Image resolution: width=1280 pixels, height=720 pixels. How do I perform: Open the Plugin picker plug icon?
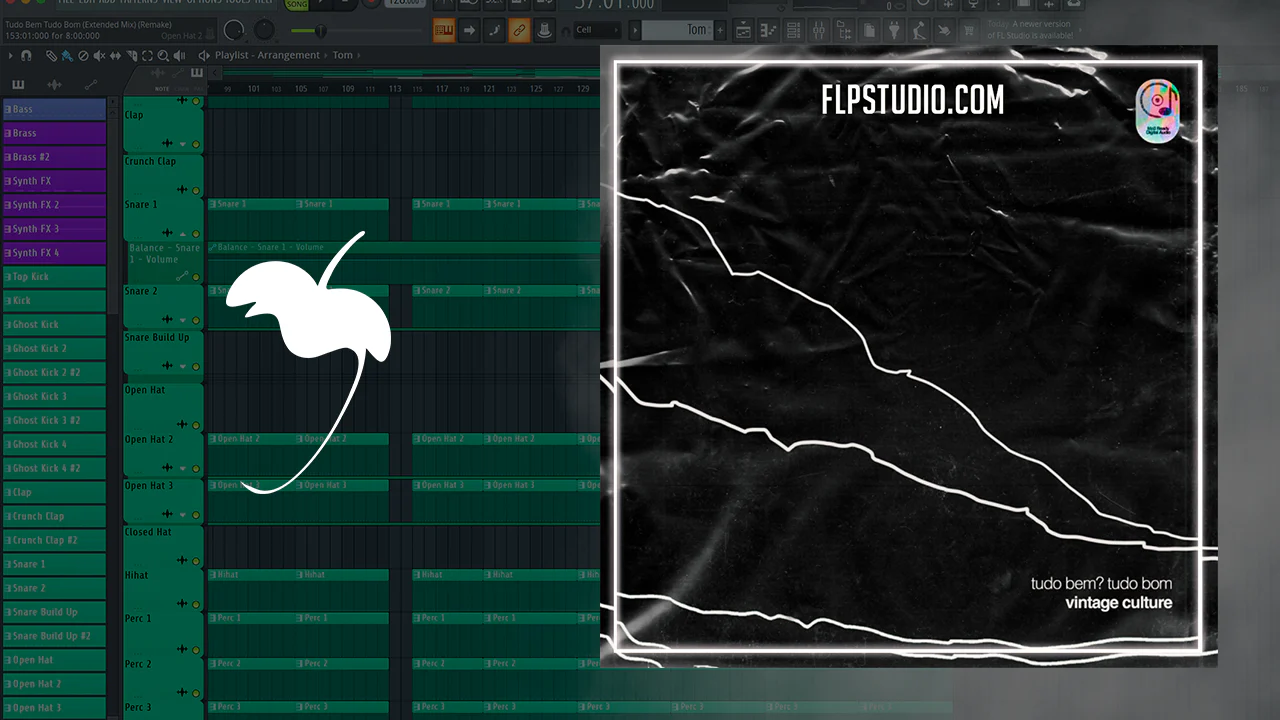[x=894, y=31]
